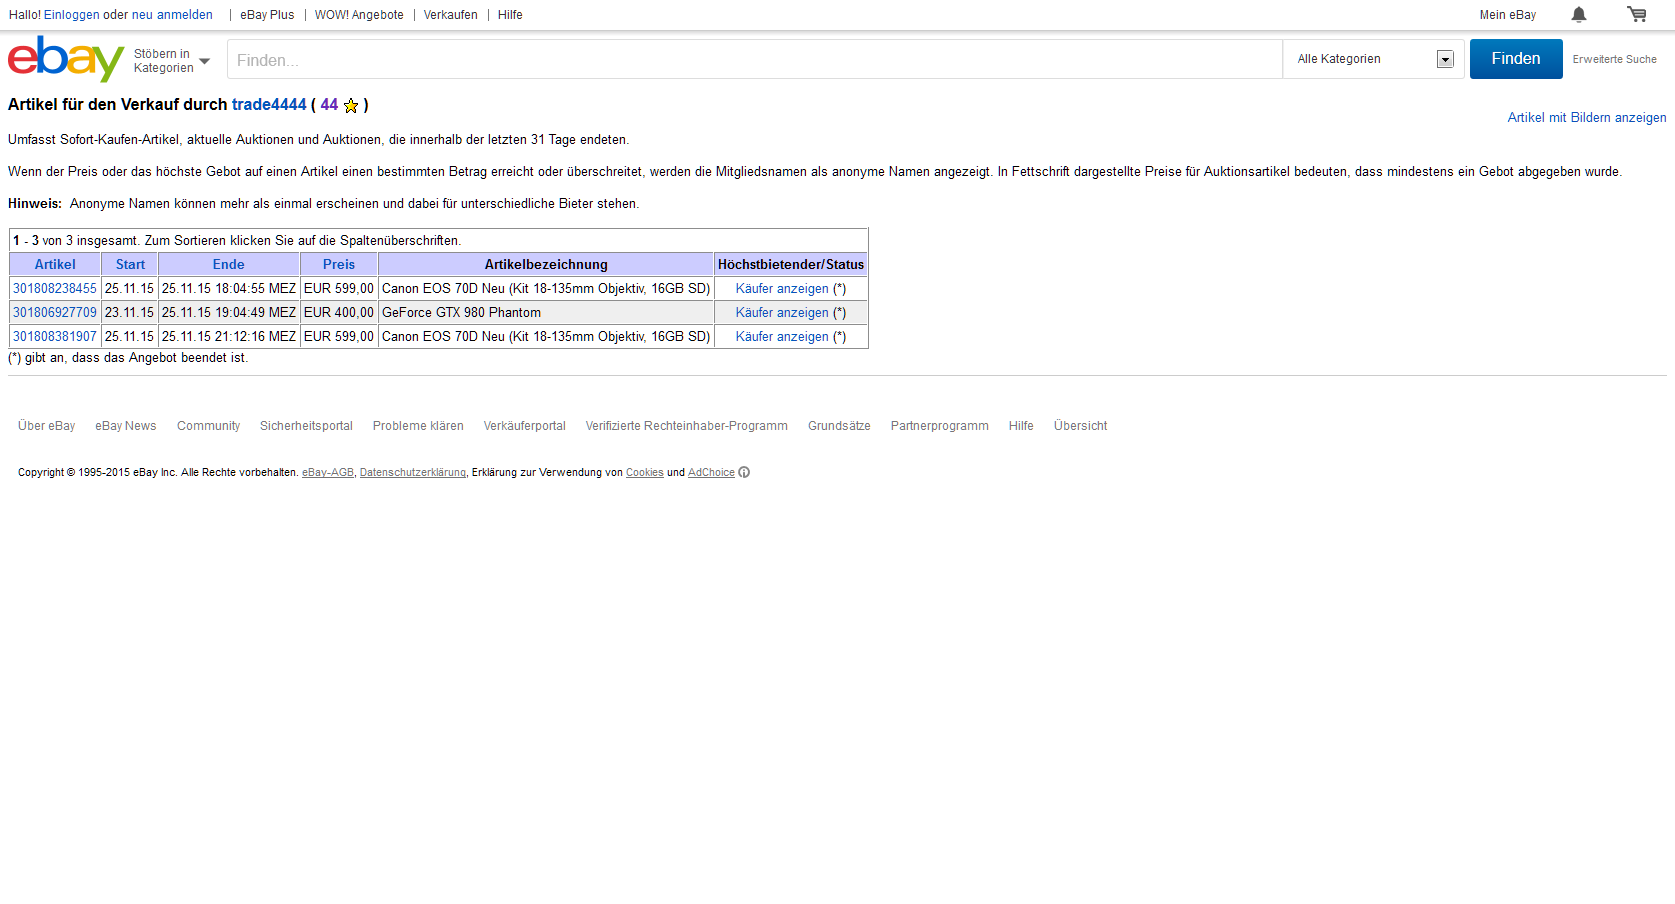The width and height of the screenshot is (1675, 904).
Task: Open WOW! Angebote in top bar
Action: pyautogui.click(x=359, y=15)
